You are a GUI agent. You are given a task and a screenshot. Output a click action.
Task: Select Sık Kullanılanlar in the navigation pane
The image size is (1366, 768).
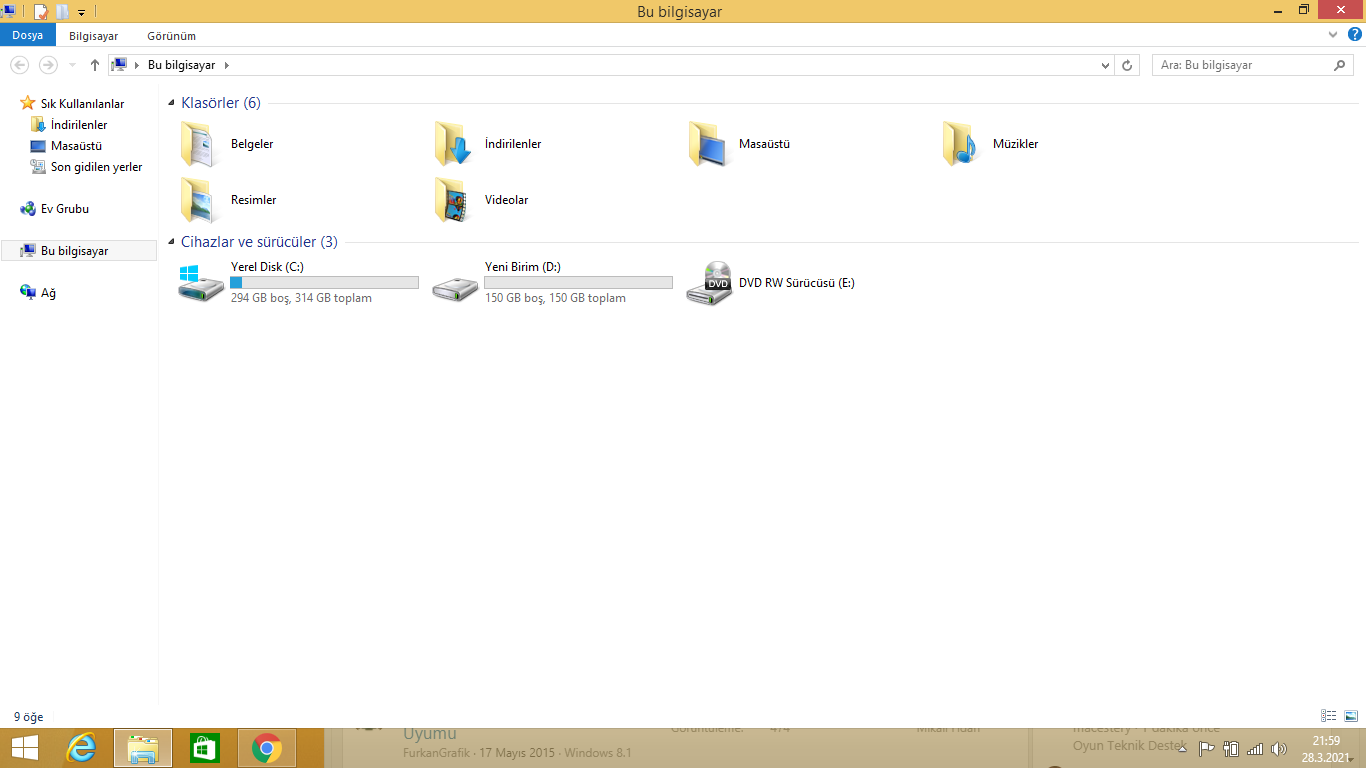coord(82,104)
